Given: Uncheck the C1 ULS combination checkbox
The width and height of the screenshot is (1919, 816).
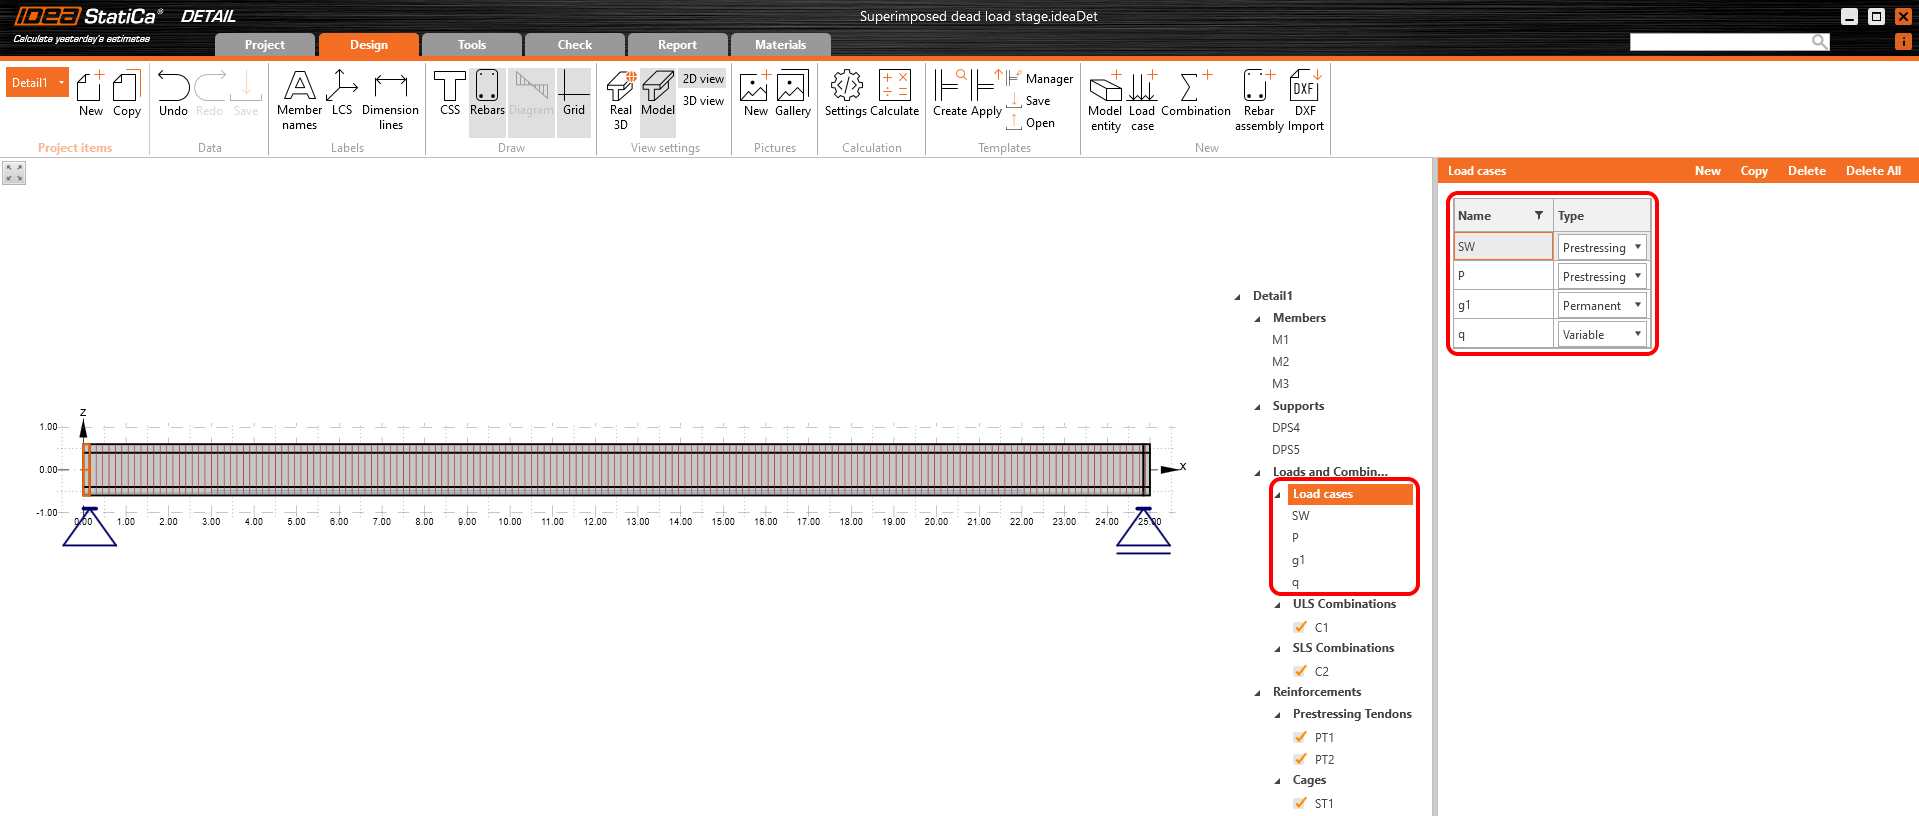Looking at the screenshot, I should click(1300, 627).
